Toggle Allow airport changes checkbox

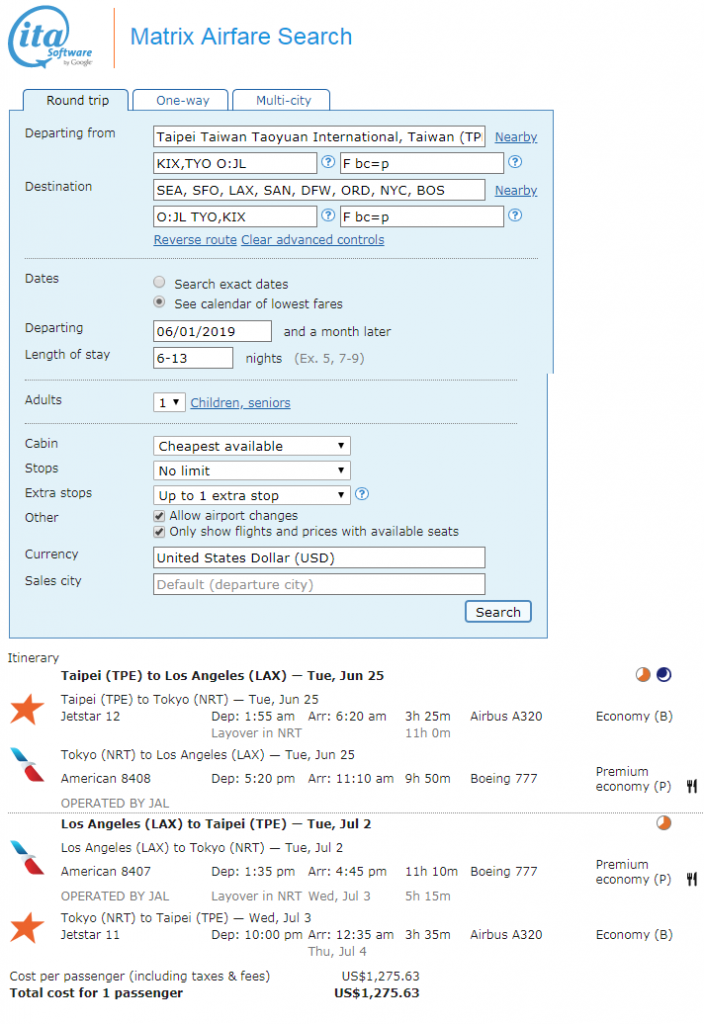[x=159, y=516]
